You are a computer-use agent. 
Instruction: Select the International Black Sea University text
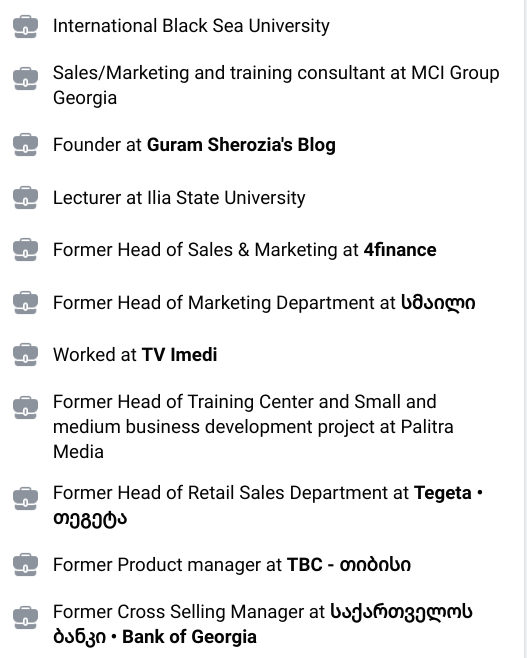pyautogui.click(x=191, y=26)
